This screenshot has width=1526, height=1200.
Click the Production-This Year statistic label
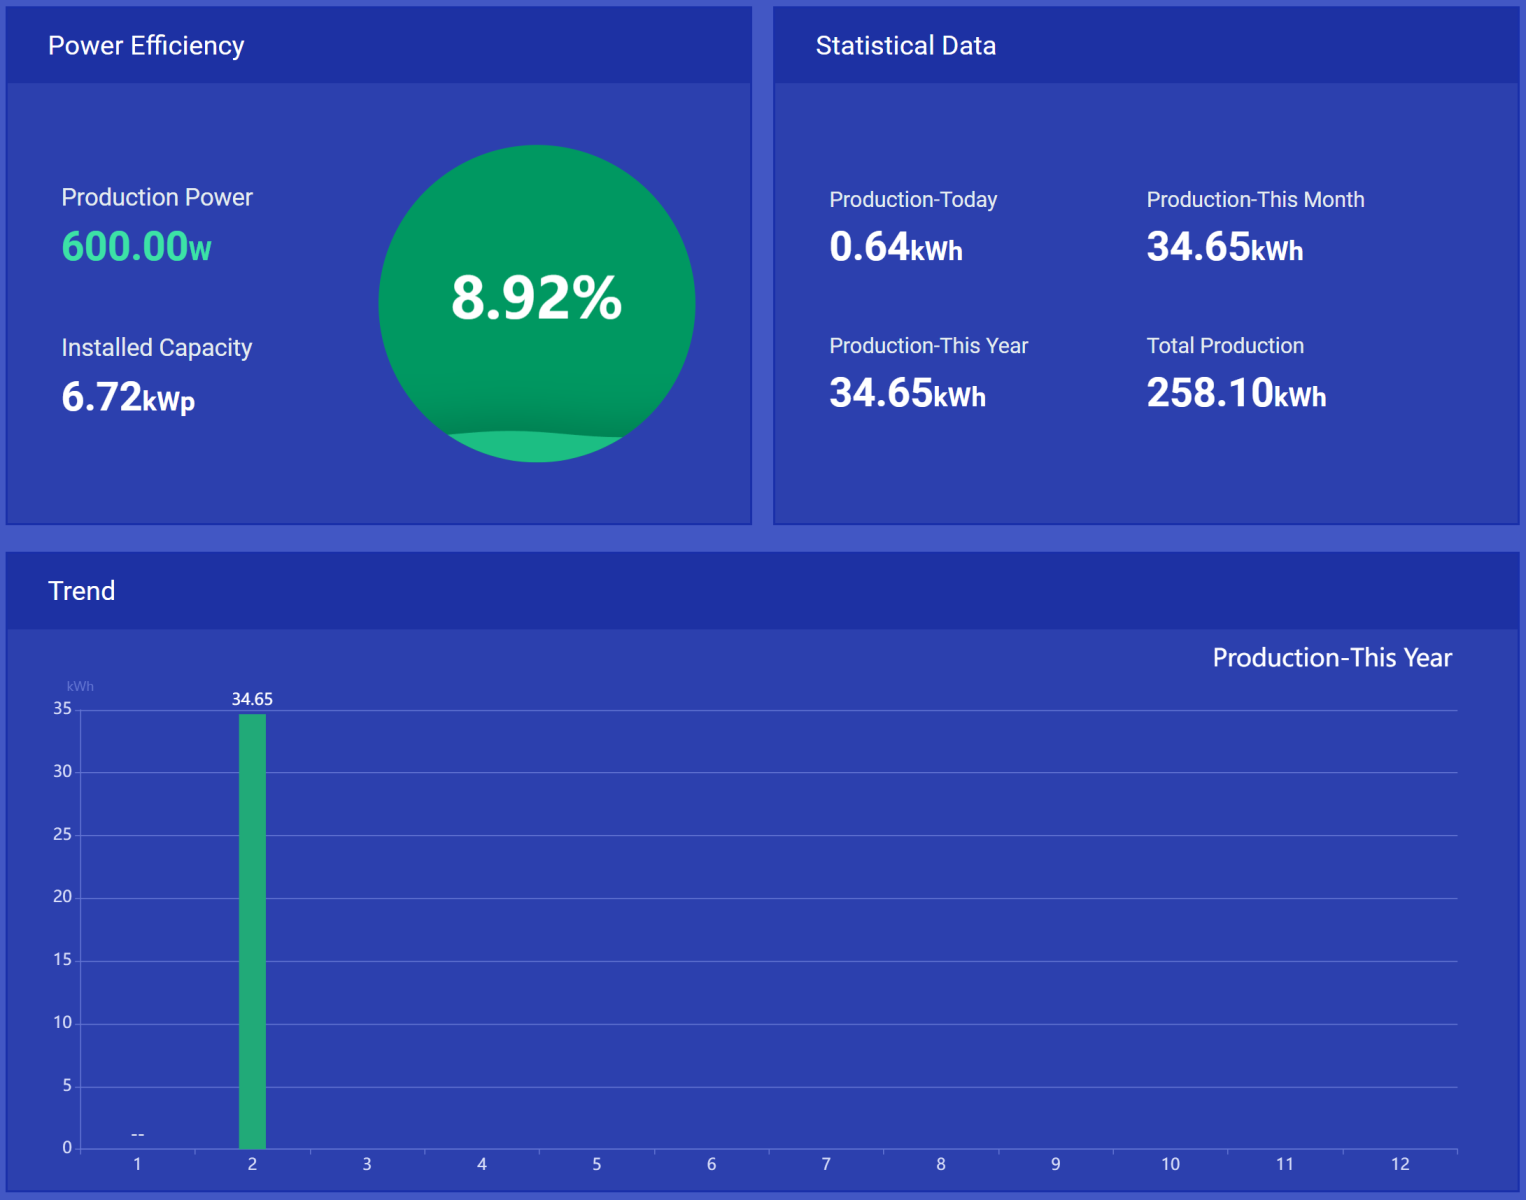928,346
